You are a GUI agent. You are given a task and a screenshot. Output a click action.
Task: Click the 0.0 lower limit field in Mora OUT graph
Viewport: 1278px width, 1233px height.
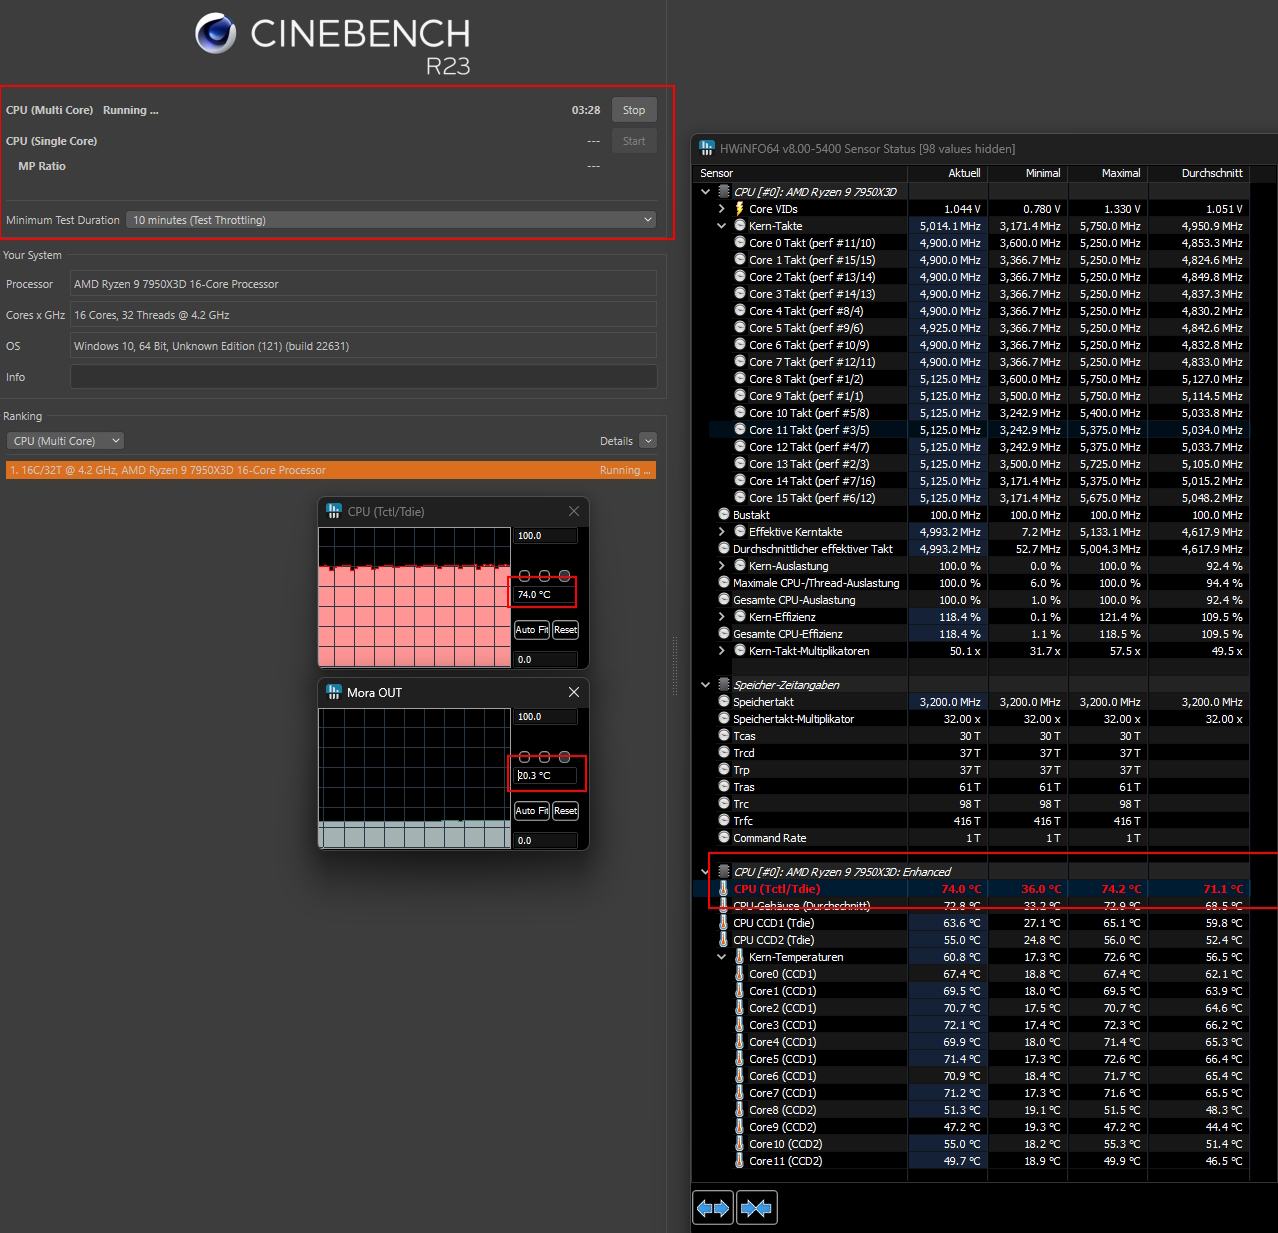[x=546, y=841]
